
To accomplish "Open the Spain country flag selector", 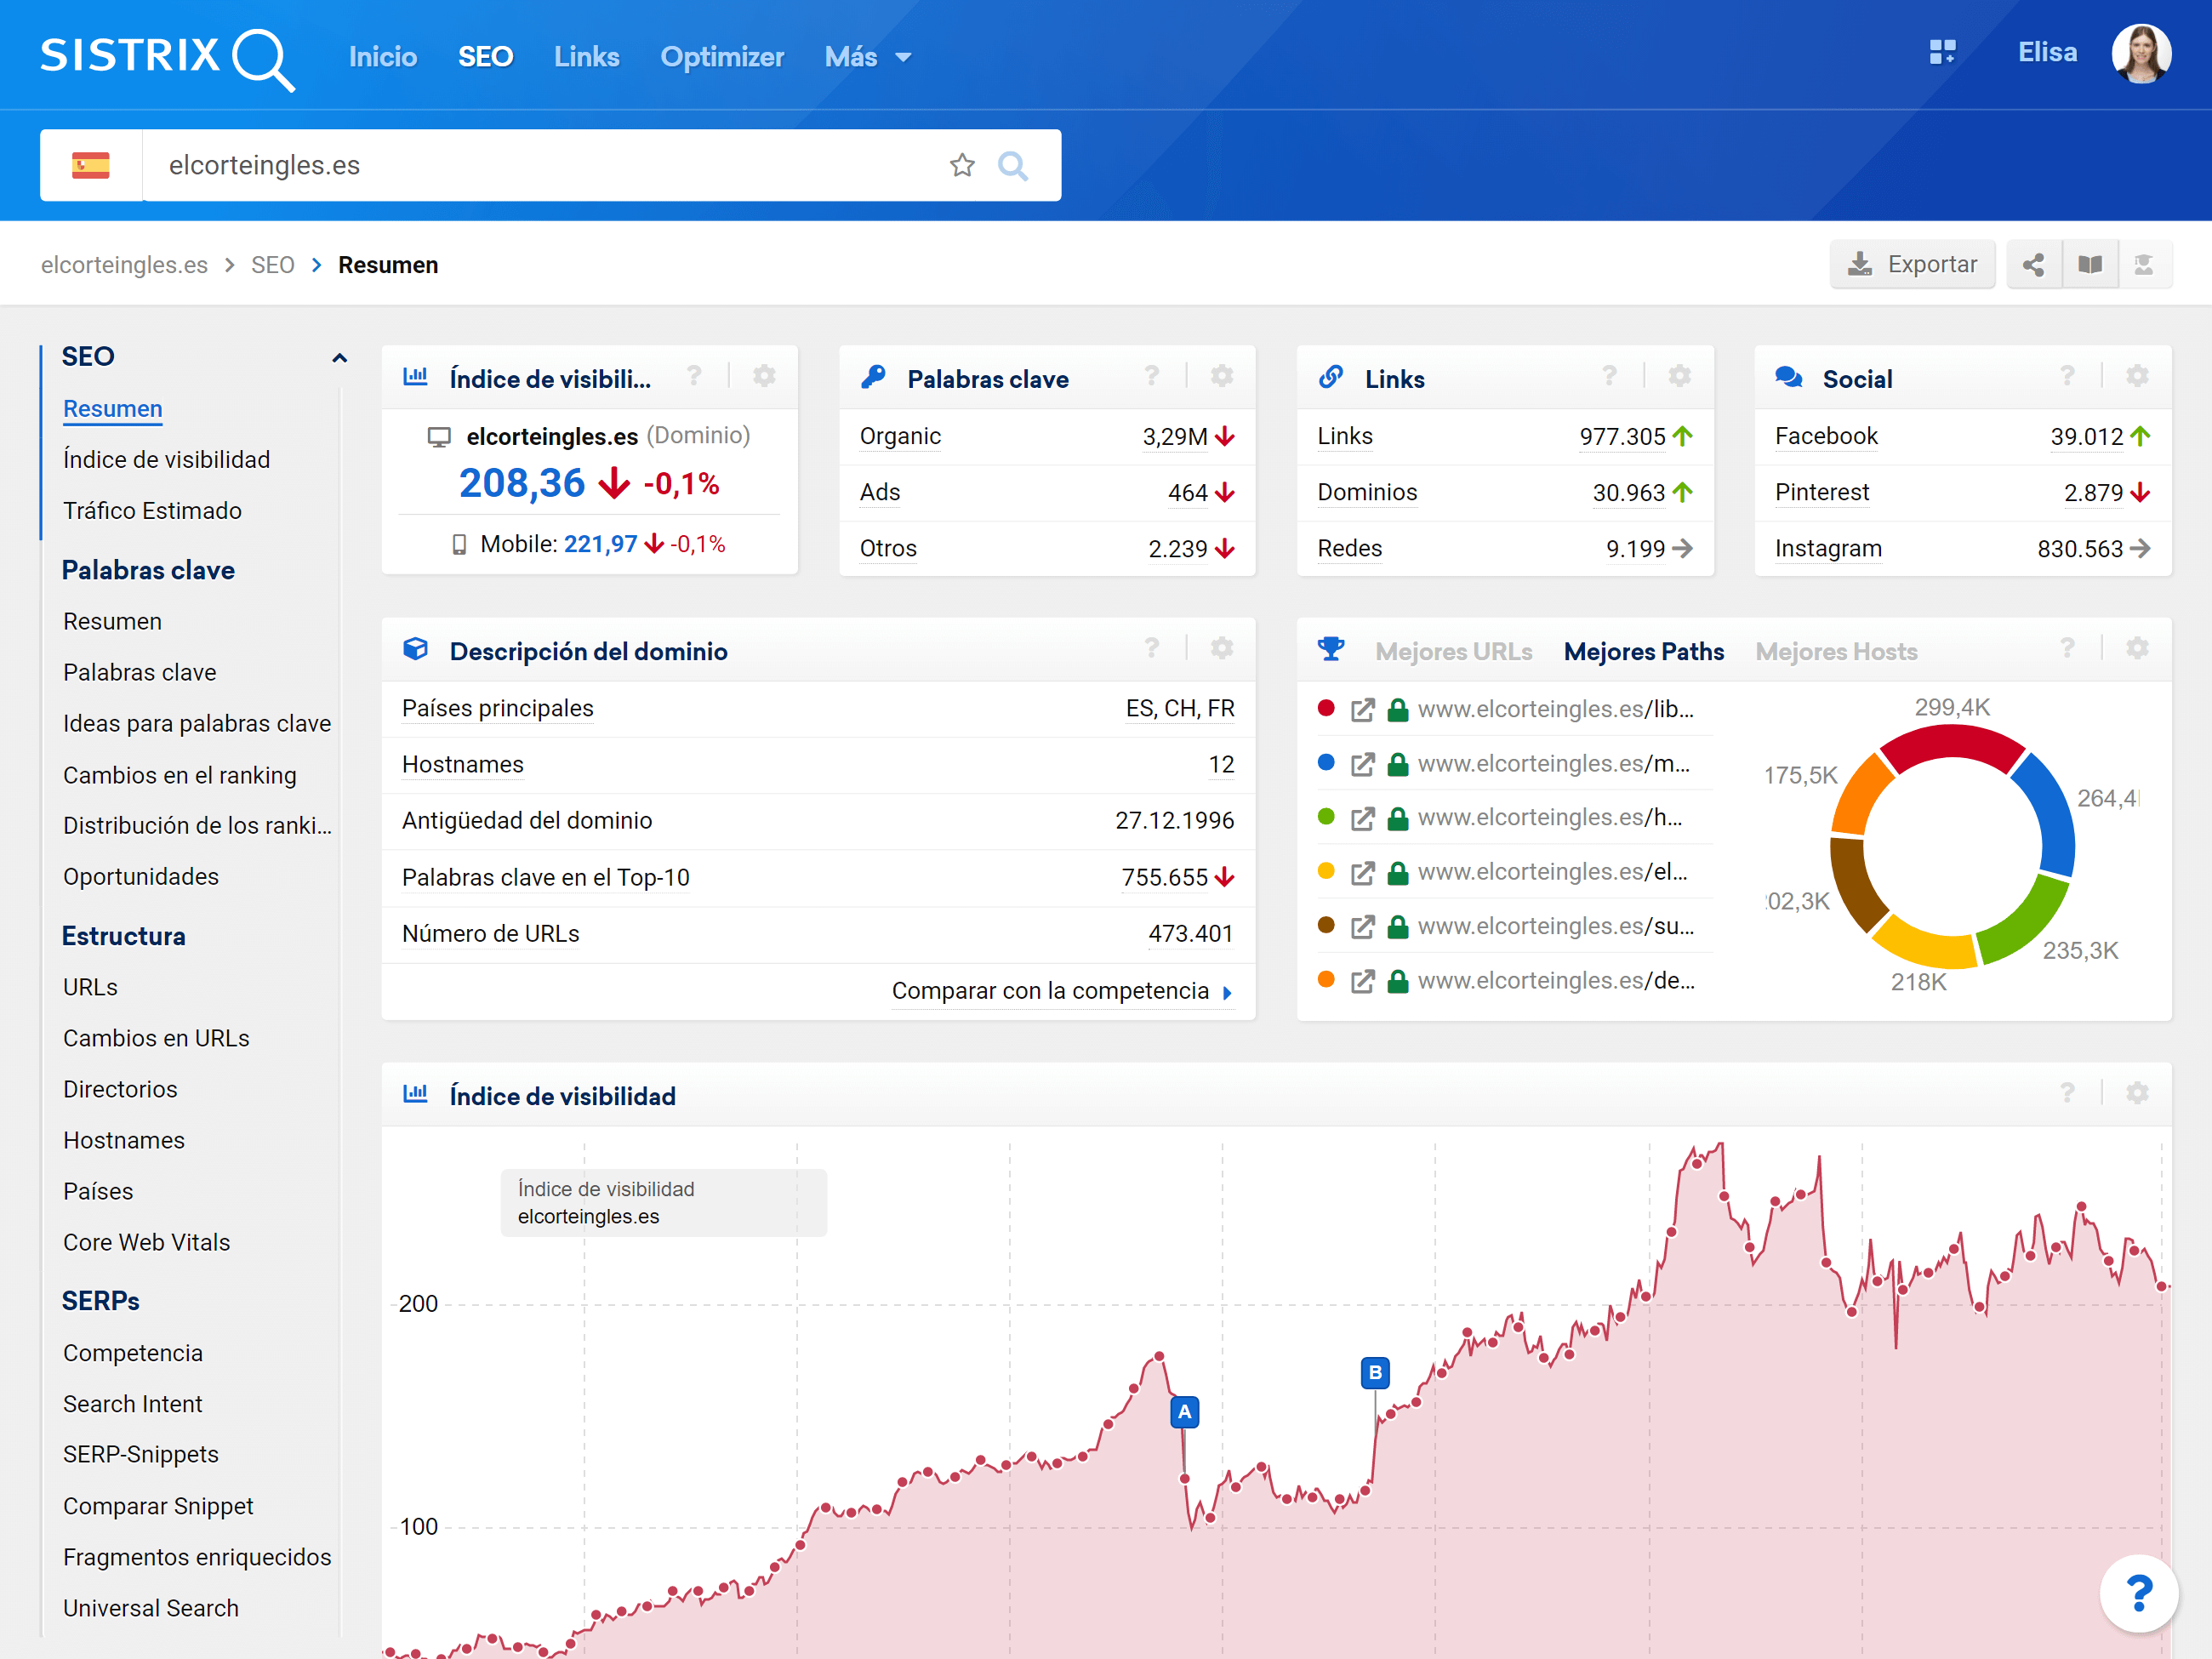I will point(91,165).
